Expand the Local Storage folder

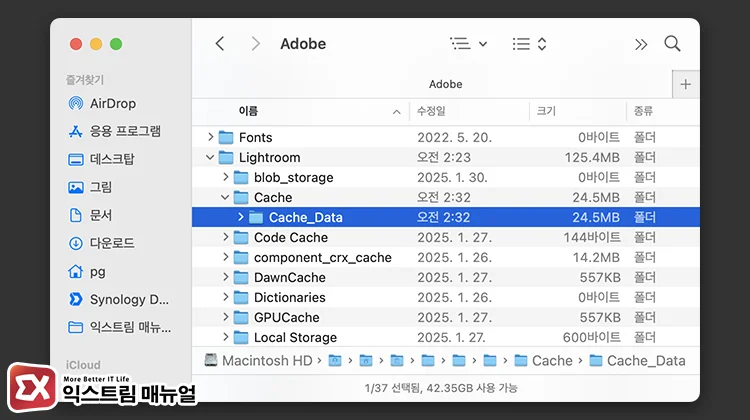click(x=225, y=337)
